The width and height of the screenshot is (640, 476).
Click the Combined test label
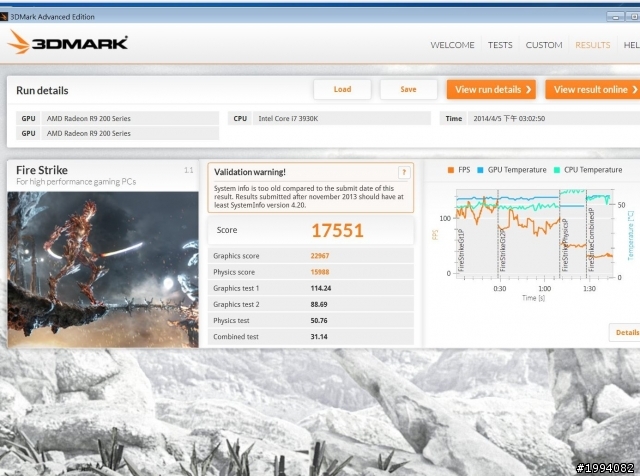coord(236,337)
